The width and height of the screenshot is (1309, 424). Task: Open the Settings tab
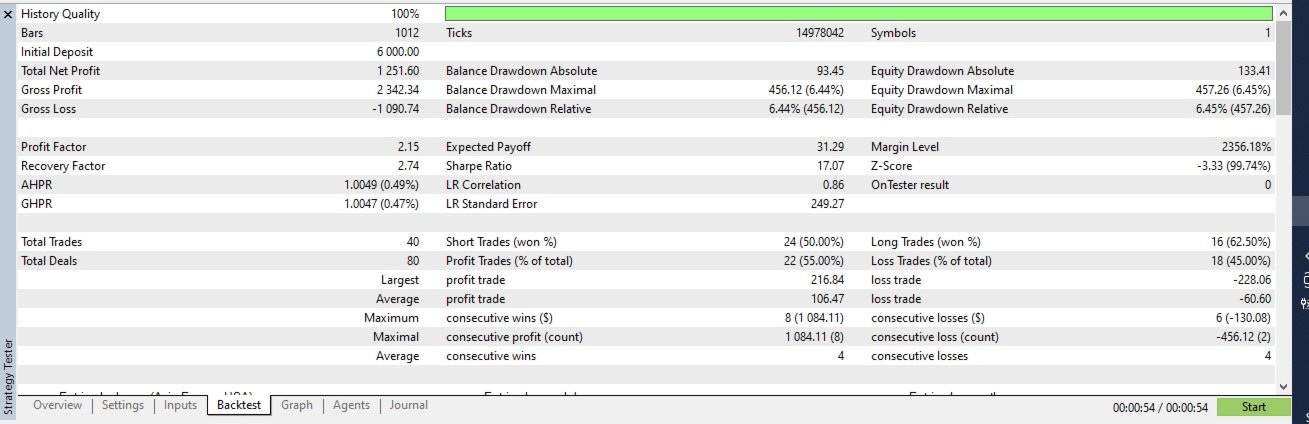click(x=123, y=405)
